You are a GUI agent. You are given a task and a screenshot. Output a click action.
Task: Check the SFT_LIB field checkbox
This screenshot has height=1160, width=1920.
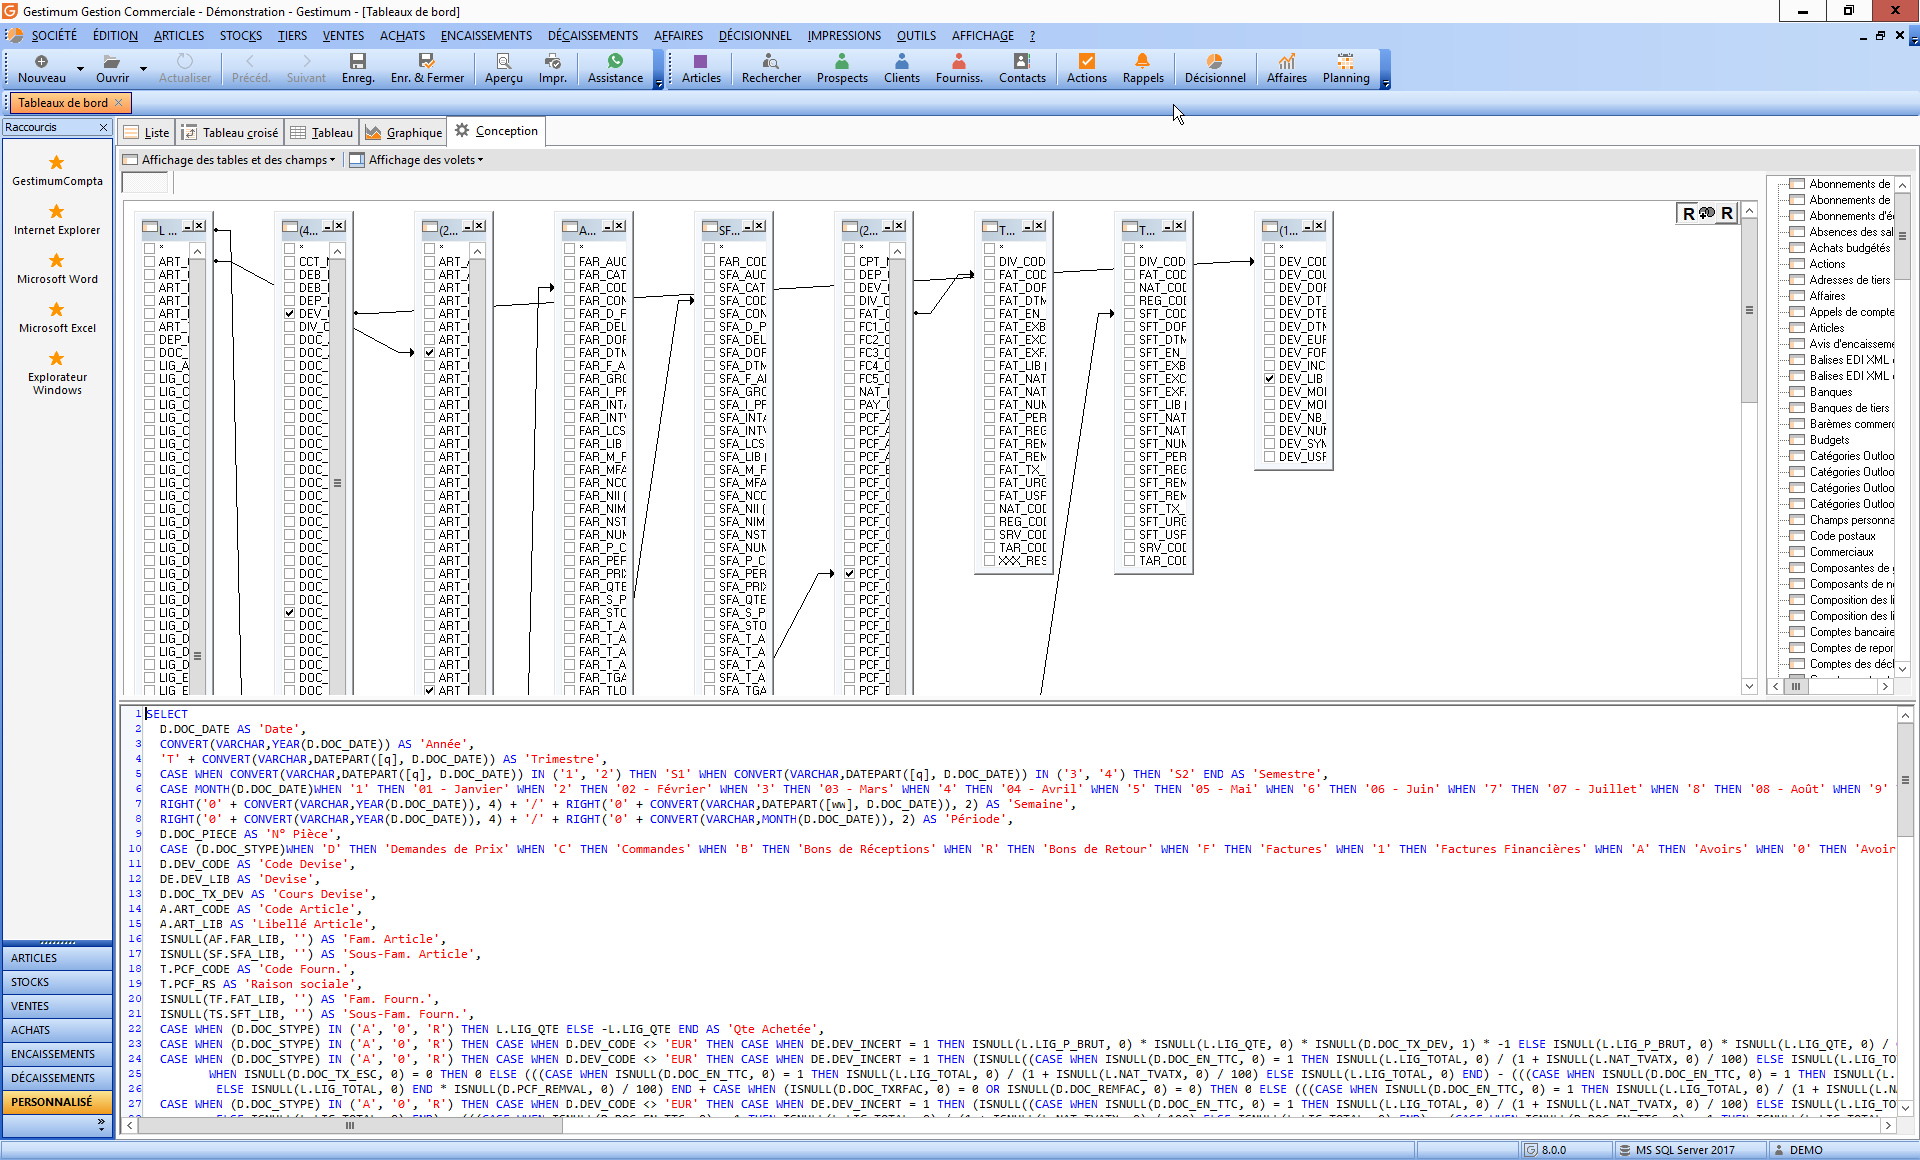pyautogui.click(x=1130, y=405)
